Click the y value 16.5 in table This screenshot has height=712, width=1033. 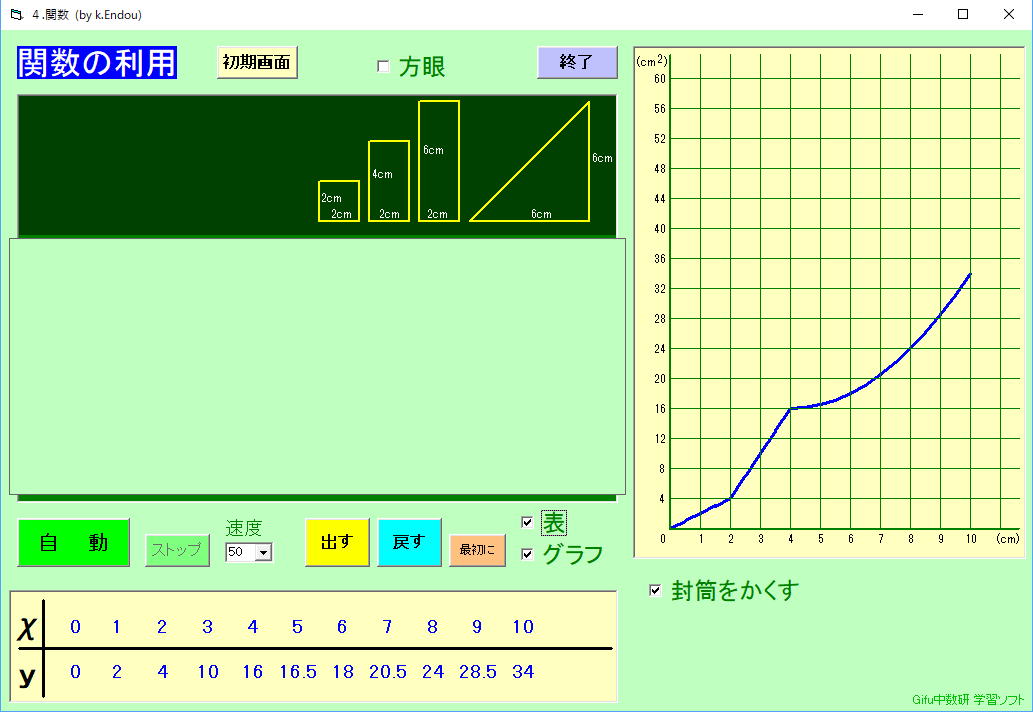(x=298, y=672)
